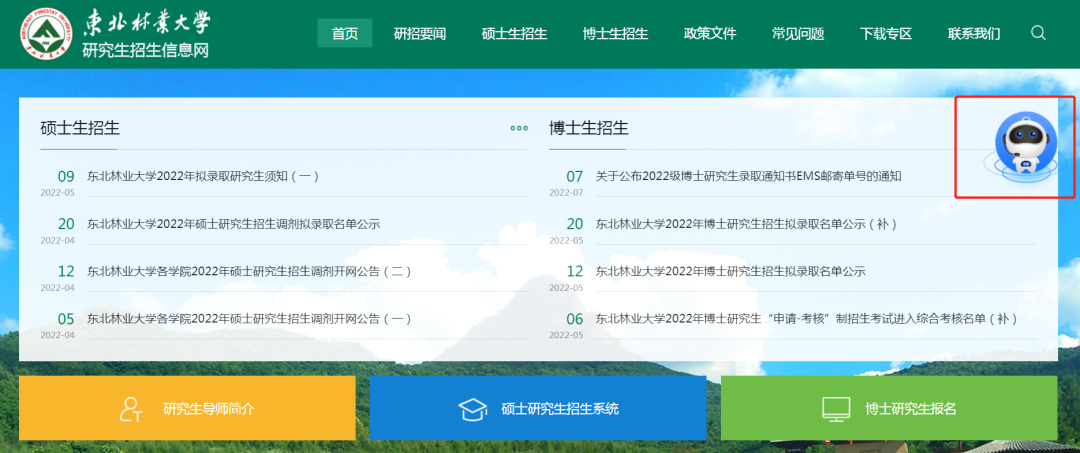The height and width of the screenshot is (453, 1080).
Task: Click the graduation cap icon
Action: (x=473, y=409)
